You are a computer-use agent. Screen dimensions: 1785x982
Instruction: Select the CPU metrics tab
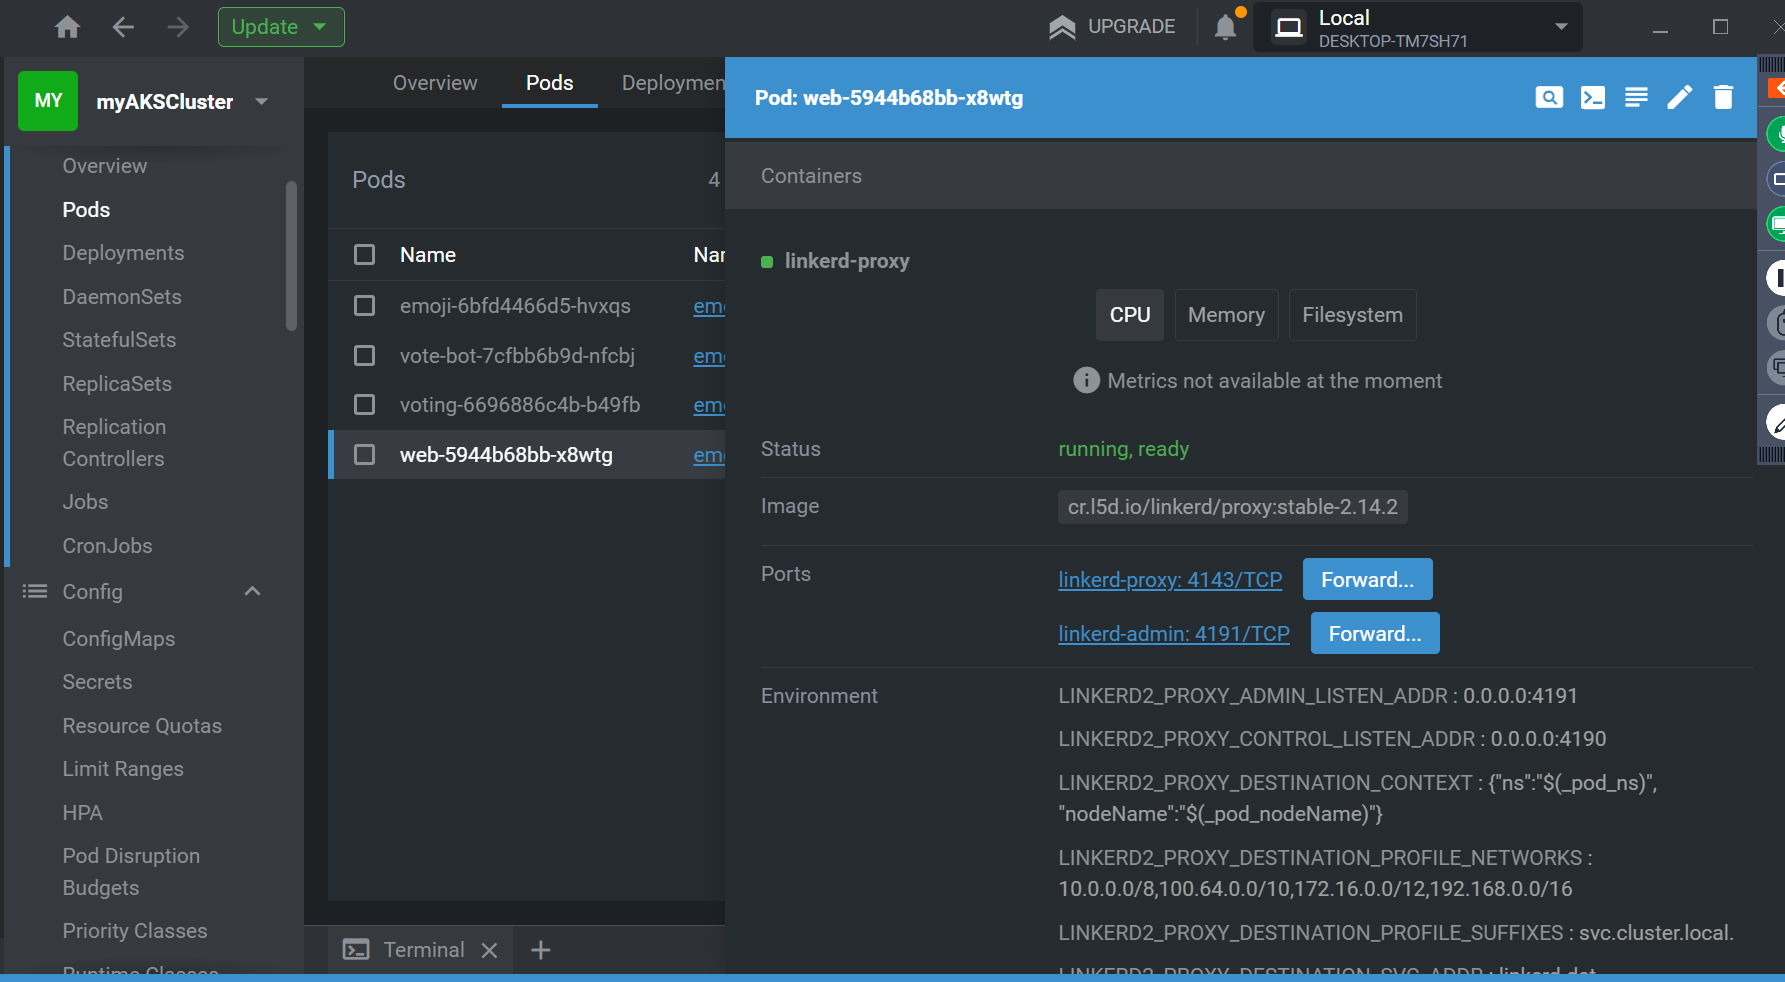pyautogui.click(x=1130, y=315)
